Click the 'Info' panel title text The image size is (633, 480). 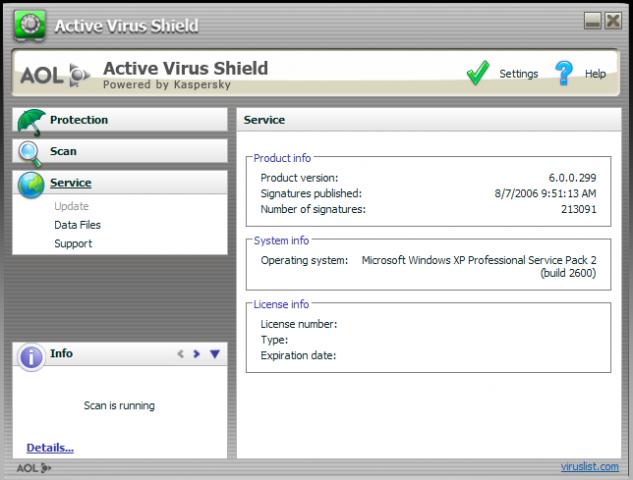[x=61, y=353]
